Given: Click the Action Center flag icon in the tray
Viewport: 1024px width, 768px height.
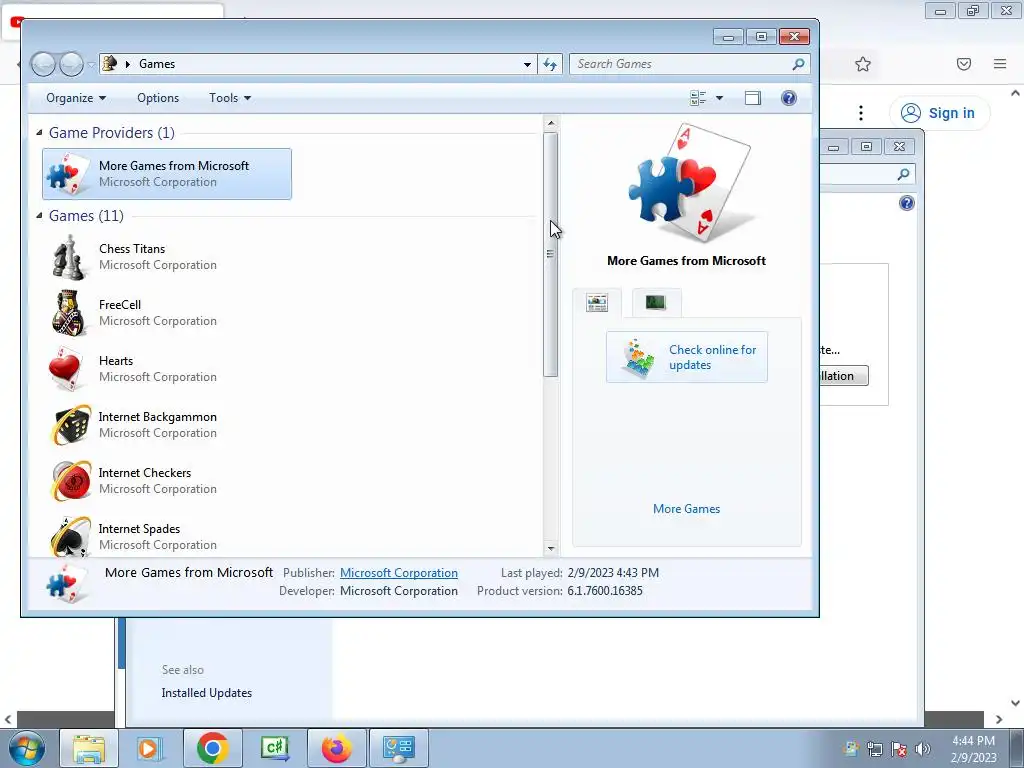Looking at the screenshot, I should (x=899, y=749).
